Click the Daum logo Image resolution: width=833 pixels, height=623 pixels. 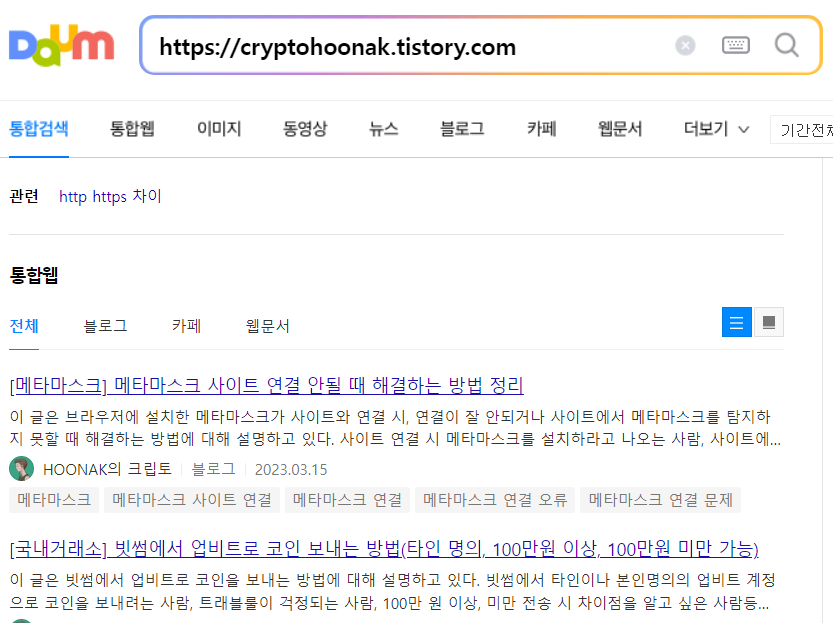pos(62,46)
